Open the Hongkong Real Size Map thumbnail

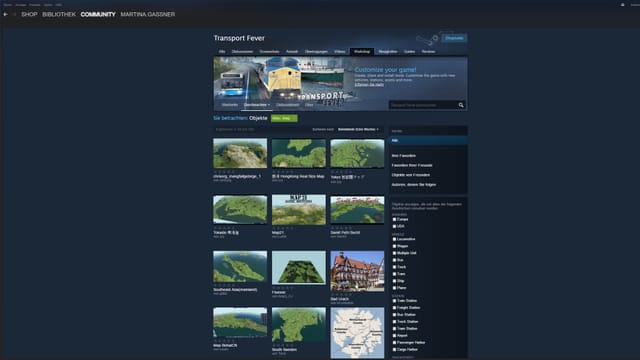pyautogui.click(x=299, y=153)
